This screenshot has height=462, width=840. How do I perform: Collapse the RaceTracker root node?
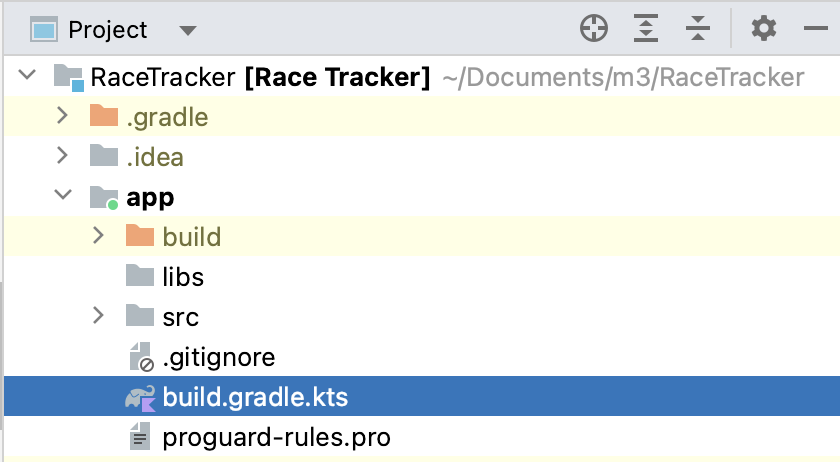27,76
